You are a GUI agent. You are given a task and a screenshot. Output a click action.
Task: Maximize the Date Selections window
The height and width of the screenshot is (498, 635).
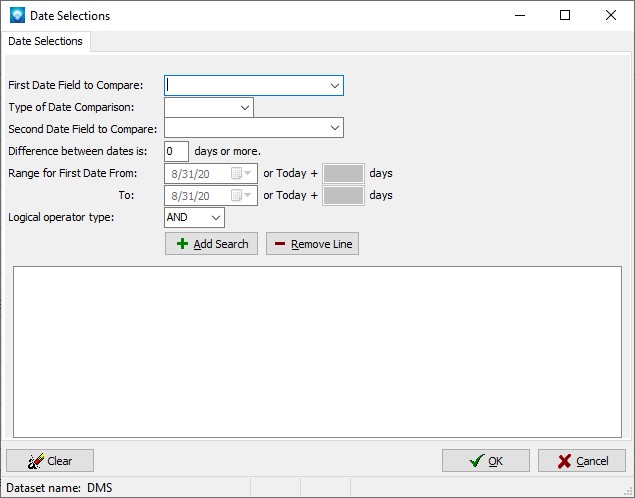(565, 16)
